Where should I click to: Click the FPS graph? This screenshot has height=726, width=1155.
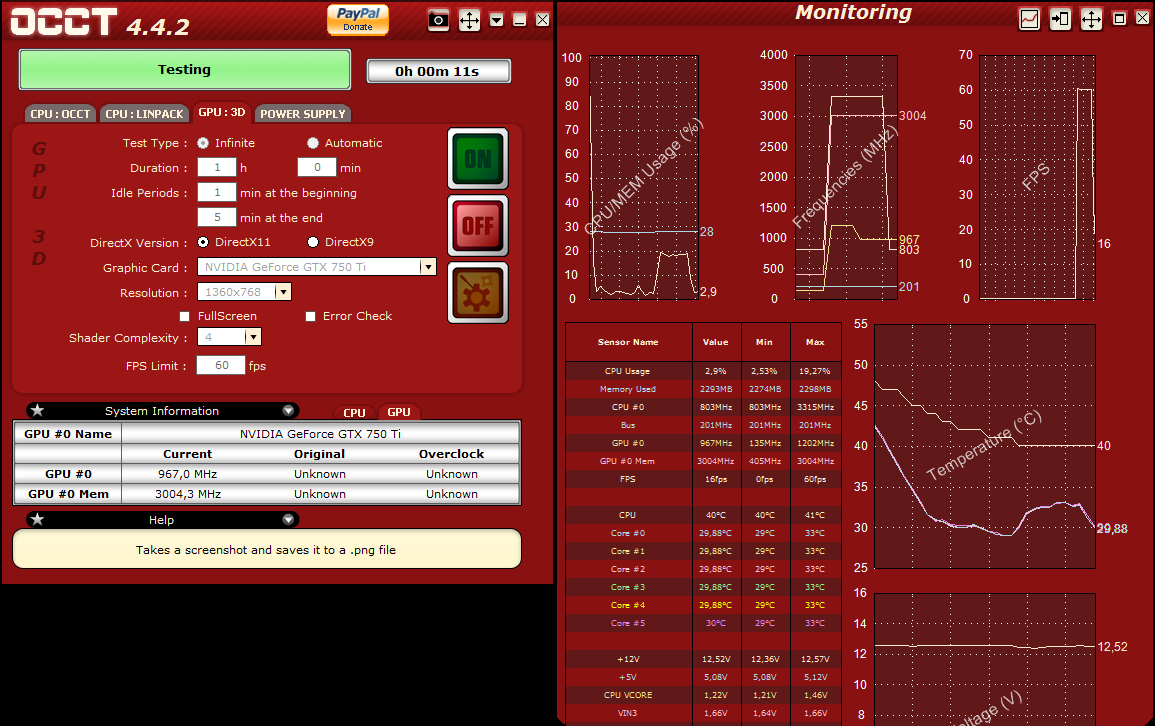click(x=1037, y=177)
